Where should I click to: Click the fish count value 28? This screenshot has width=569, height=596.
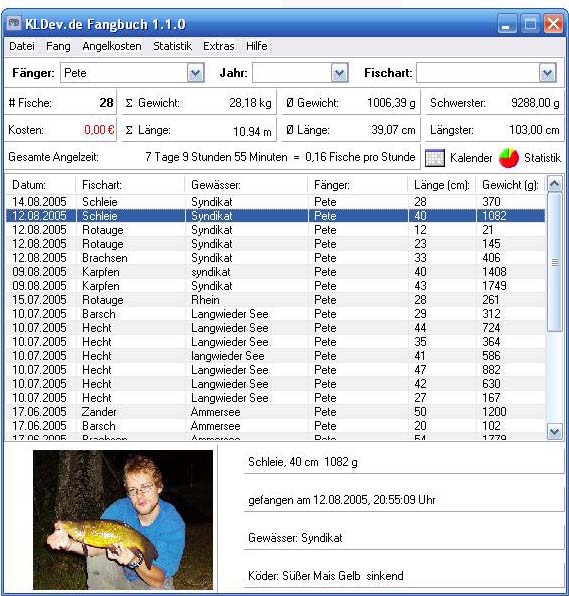click(106, 103)
